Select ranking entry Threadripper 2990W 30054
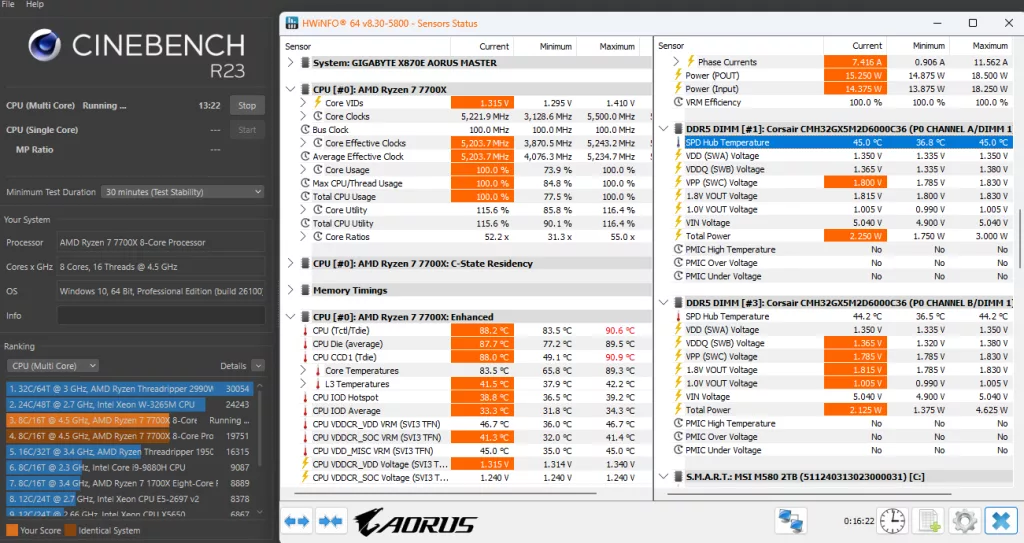1024x543 pixels. point(129,388)
